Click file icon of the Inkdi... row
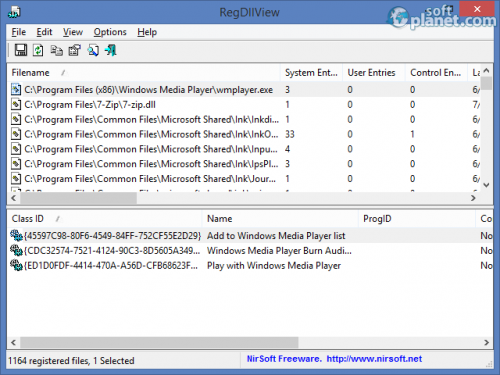 [16, 119]
